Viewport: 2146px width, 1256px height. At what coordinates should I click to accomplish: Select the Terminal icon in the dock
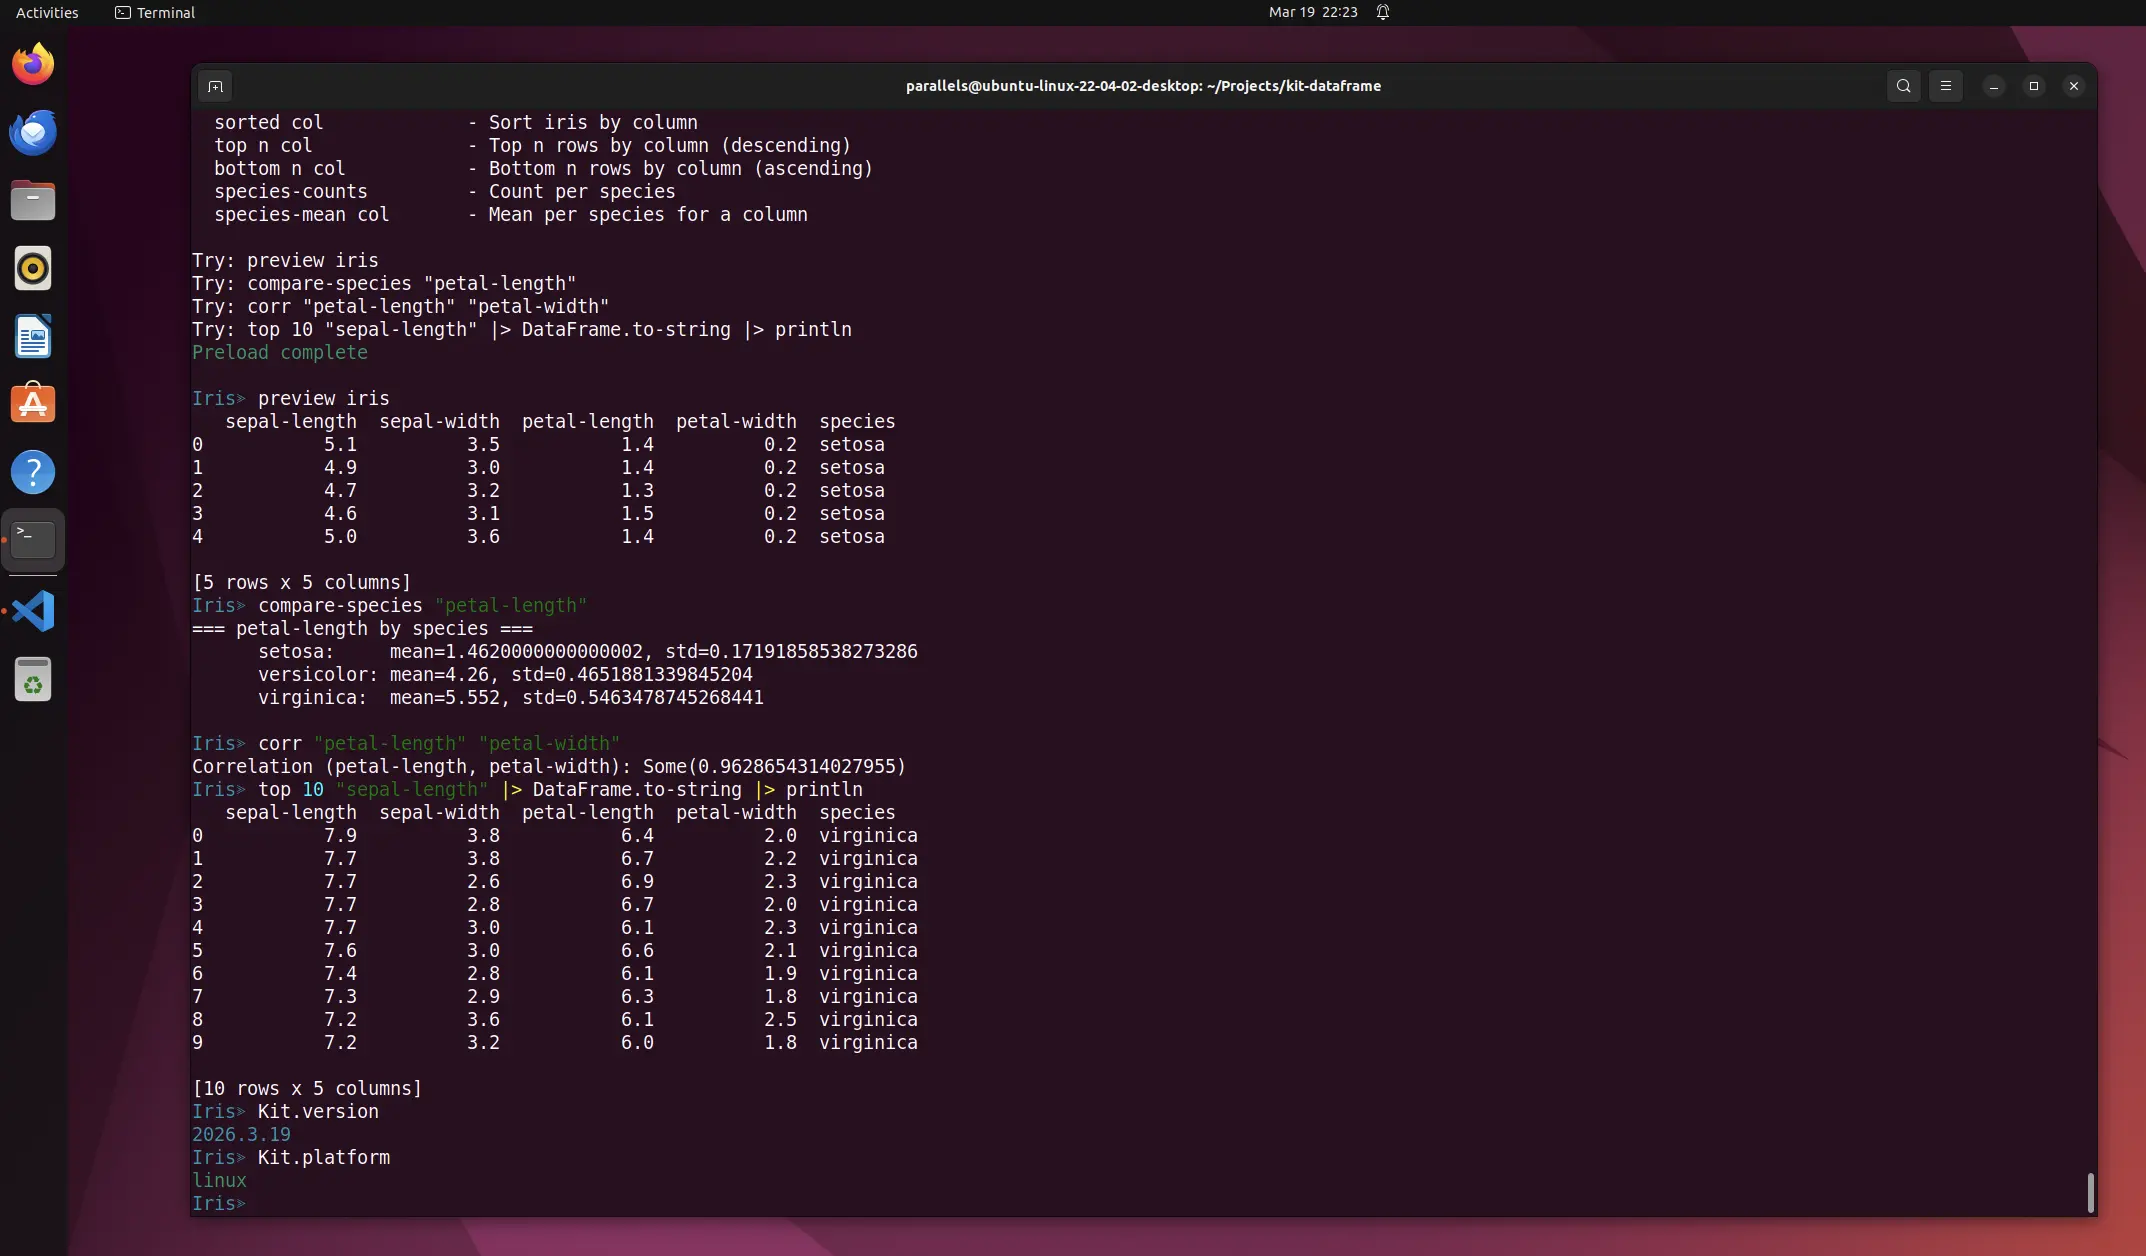click(x=33, y=538)
